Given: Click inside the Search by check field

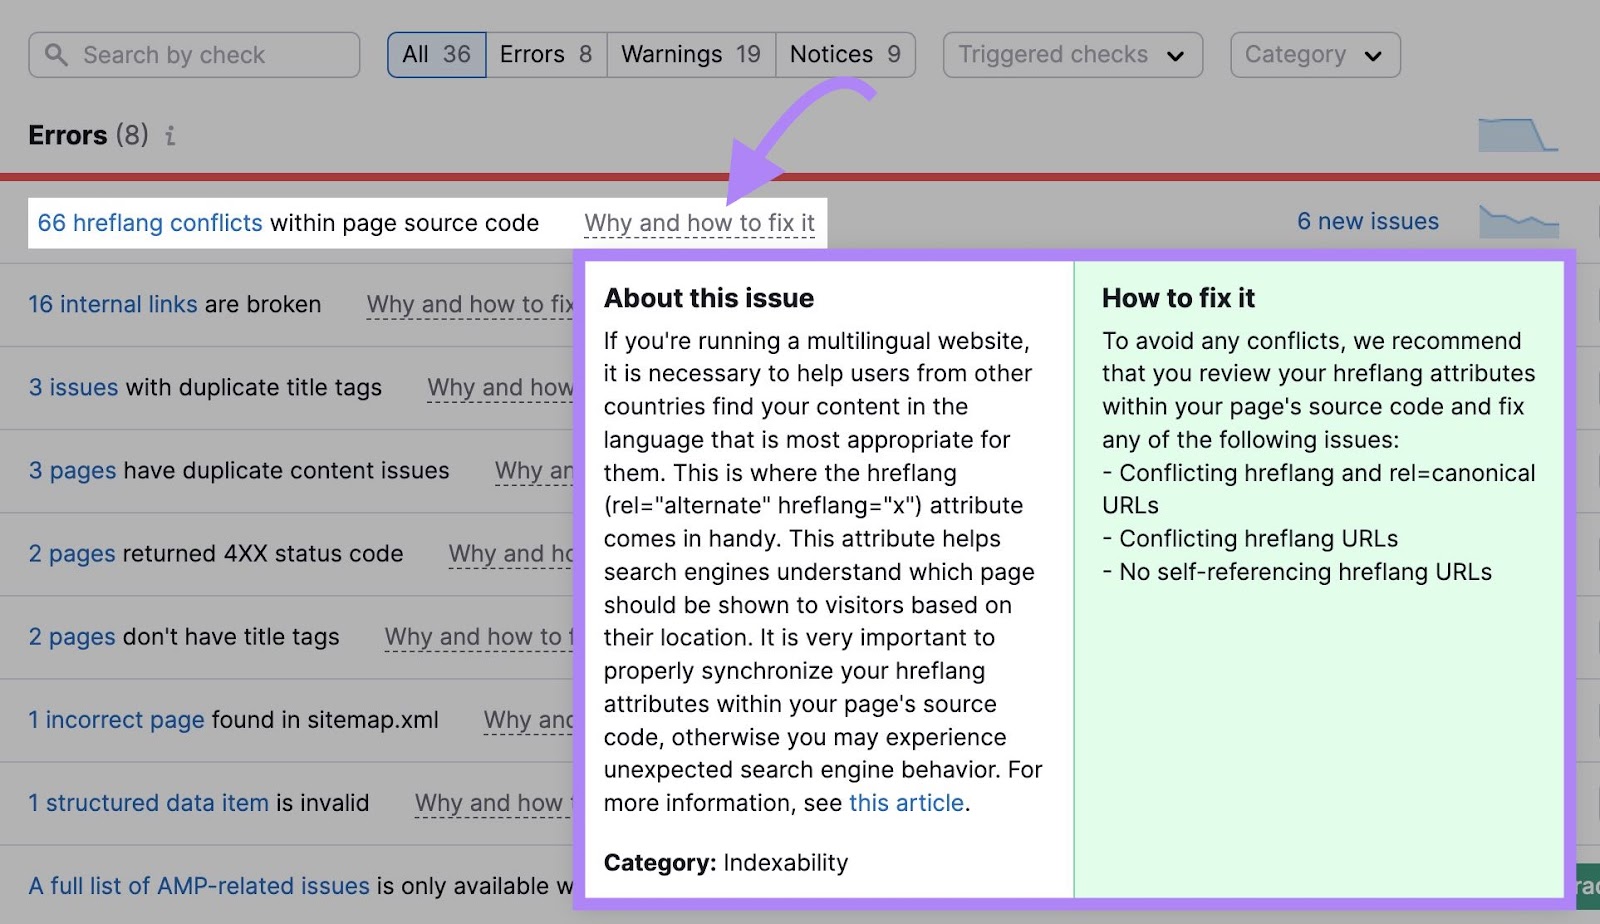Looking at the screenshot, I should pos(200,55).
